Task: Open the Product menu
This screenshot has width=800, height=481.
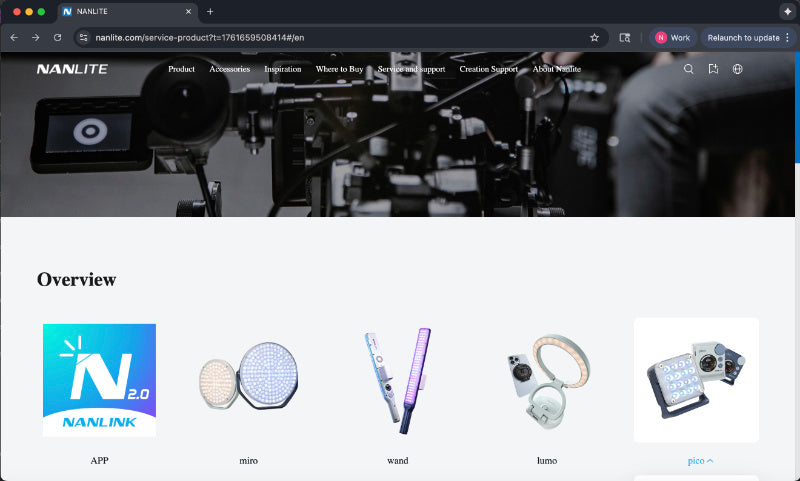Action: pyautogui.click(x=182, y=69)
